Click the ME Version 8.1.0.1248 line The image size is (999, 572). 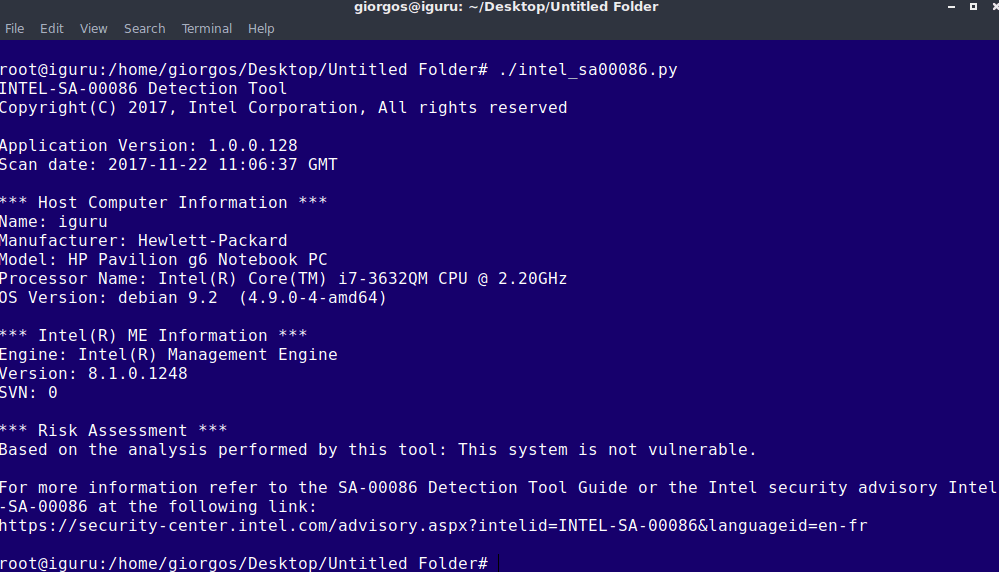[94, 374]
